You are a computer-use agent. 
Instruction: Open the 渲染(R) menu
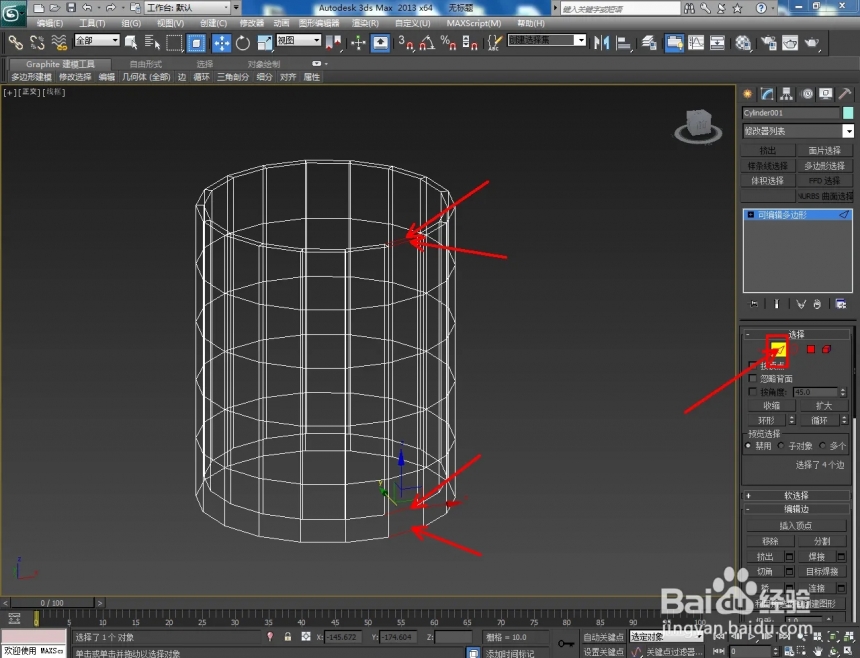(365, 23)
